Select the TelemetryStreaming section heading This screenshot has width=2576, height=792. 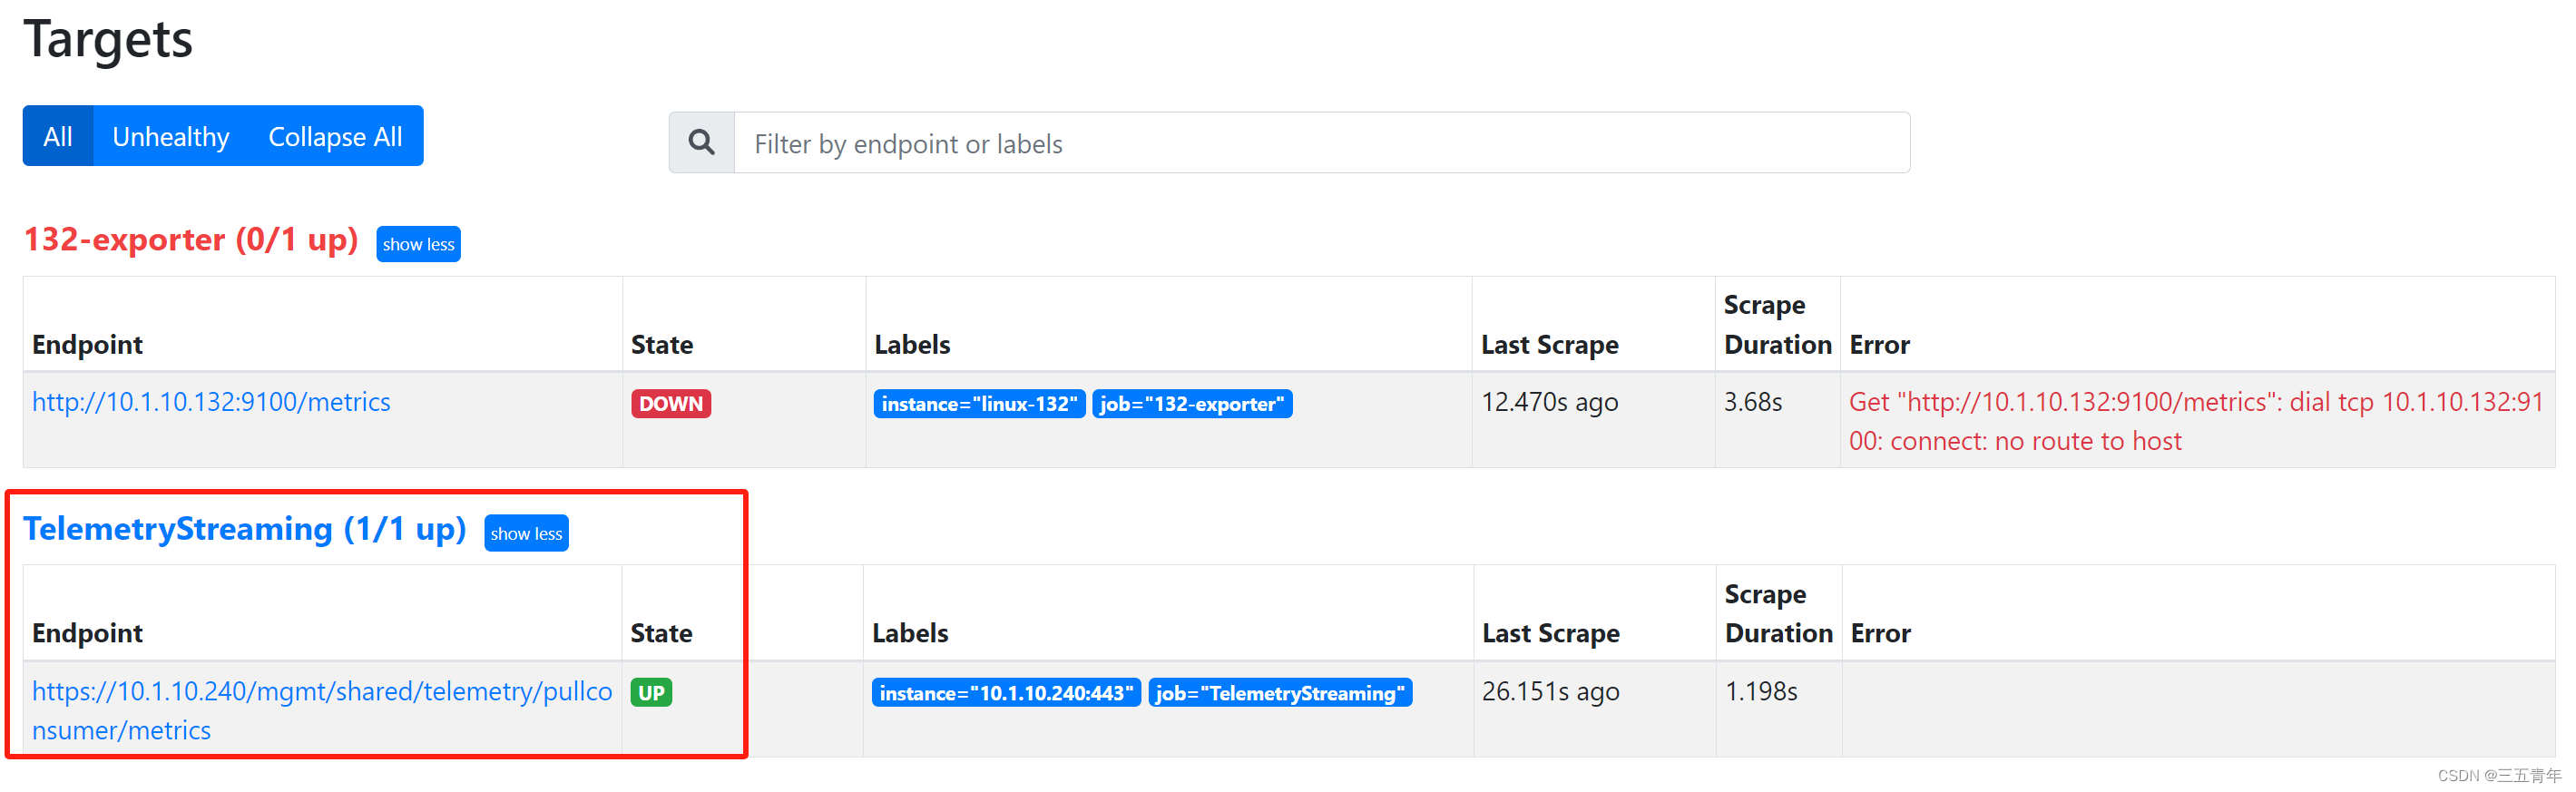245,529
